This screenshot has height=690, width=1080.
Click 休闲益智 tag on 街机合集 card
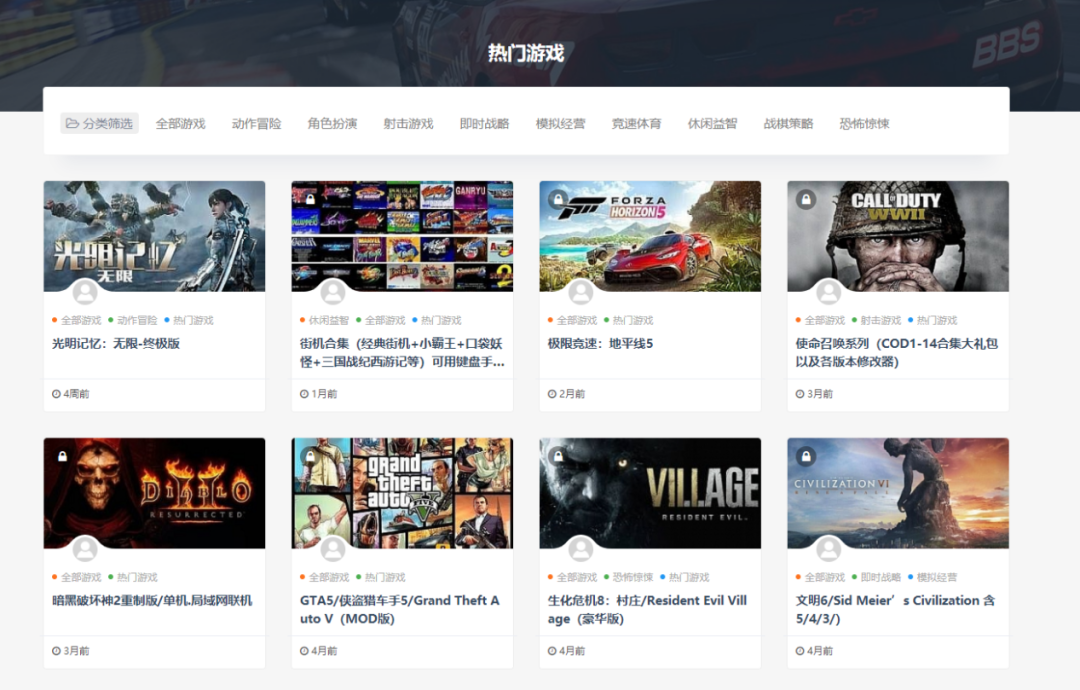329,320
